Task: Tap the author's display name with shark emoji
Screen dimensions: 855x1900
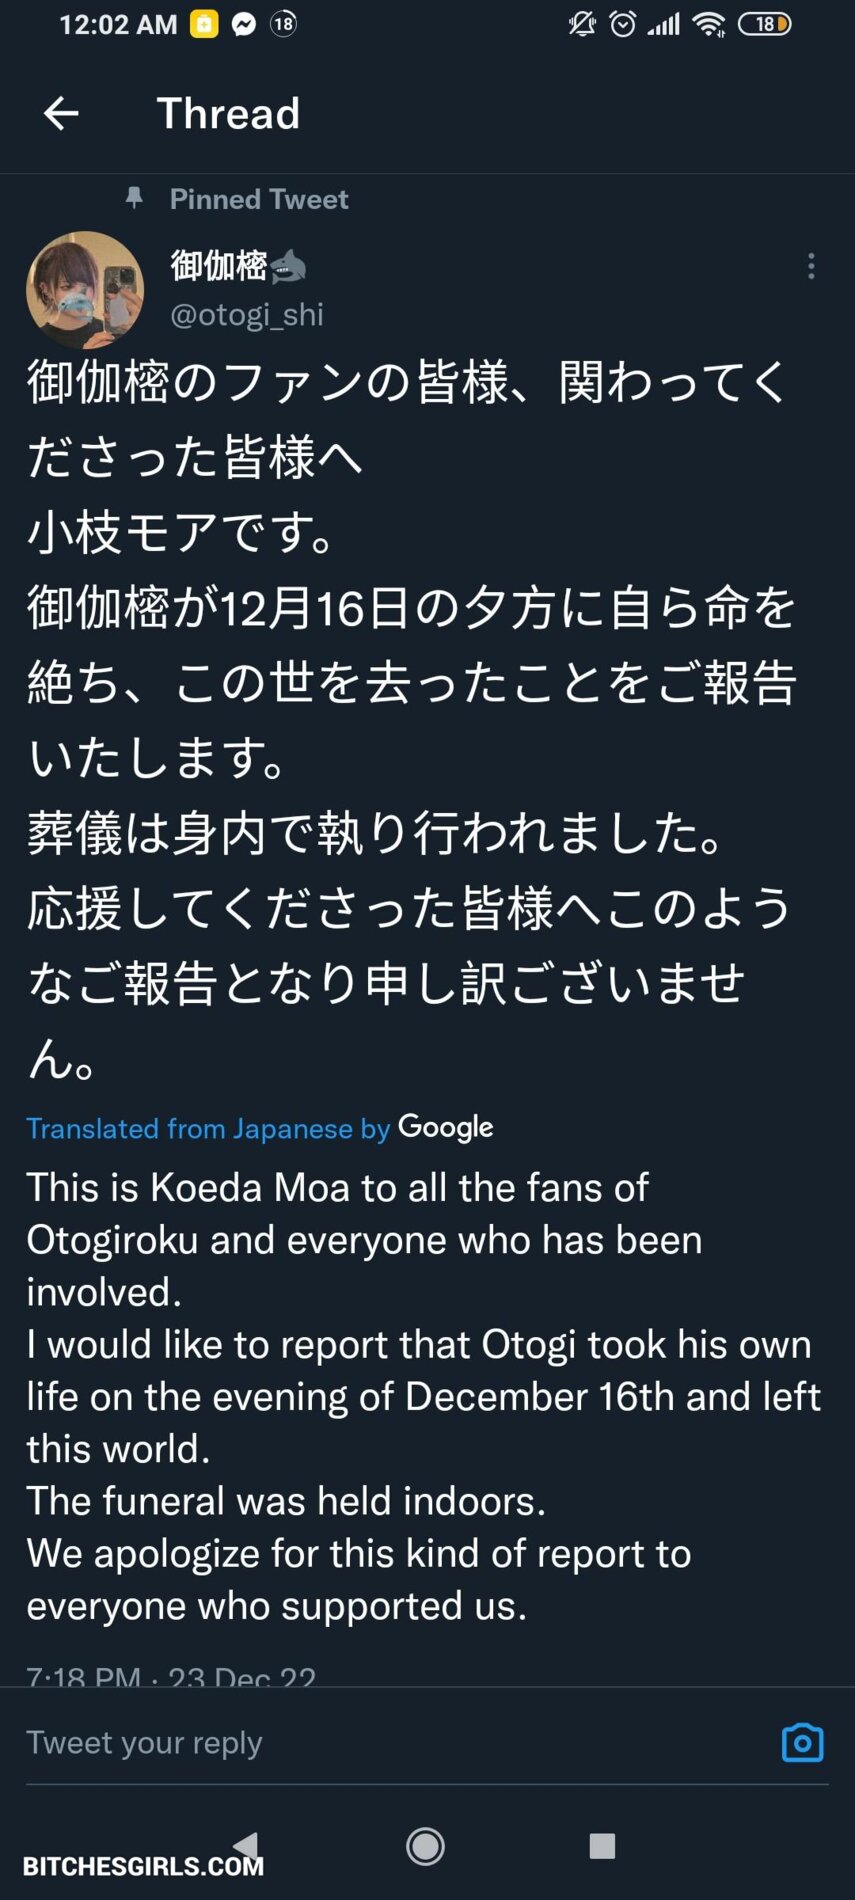Action: click(238, 266)
